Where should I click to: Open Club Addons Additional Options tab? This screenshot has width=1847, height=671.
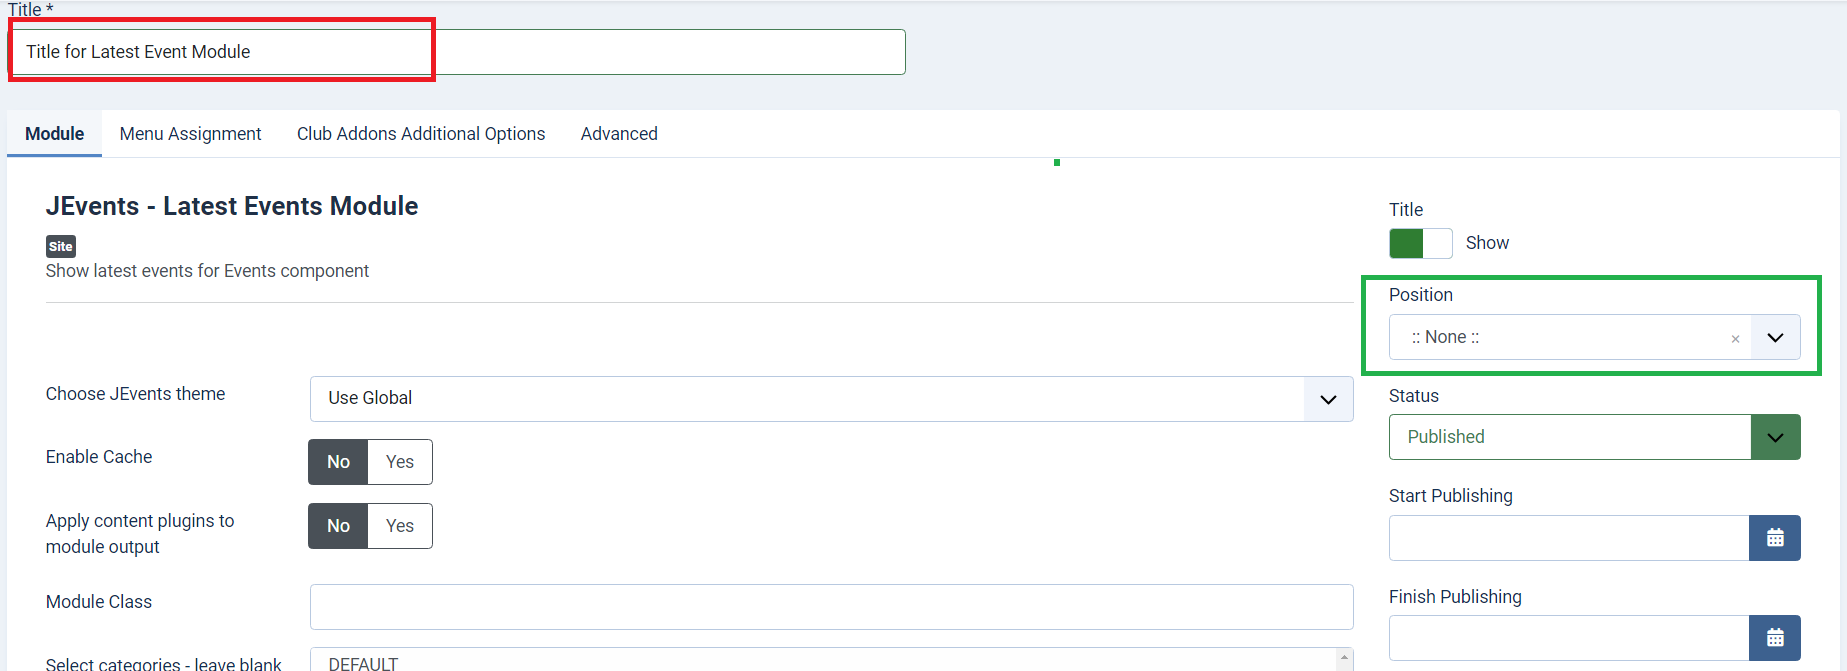tap(421, 134)
